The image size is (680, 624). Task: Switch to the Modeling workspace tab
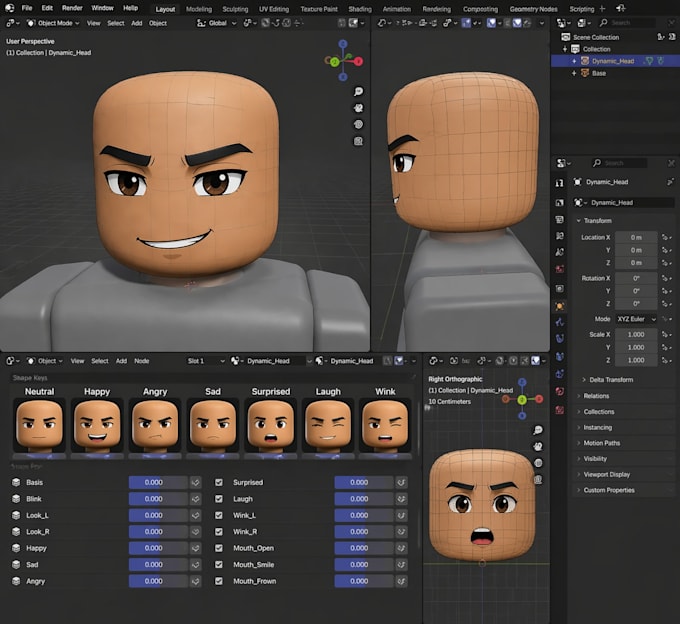point(199,9)
